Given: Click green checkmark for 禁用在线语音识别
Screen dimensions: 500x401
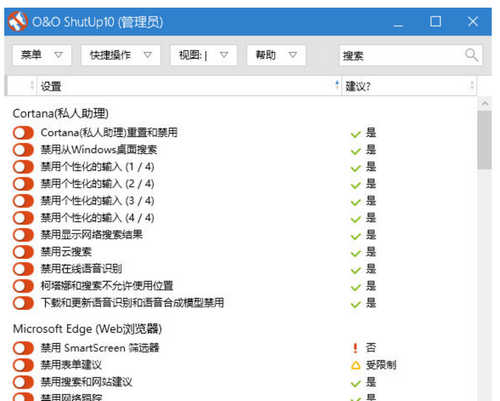Looking at the screenshot, I should pyautogui.click(x=356, y=270).
